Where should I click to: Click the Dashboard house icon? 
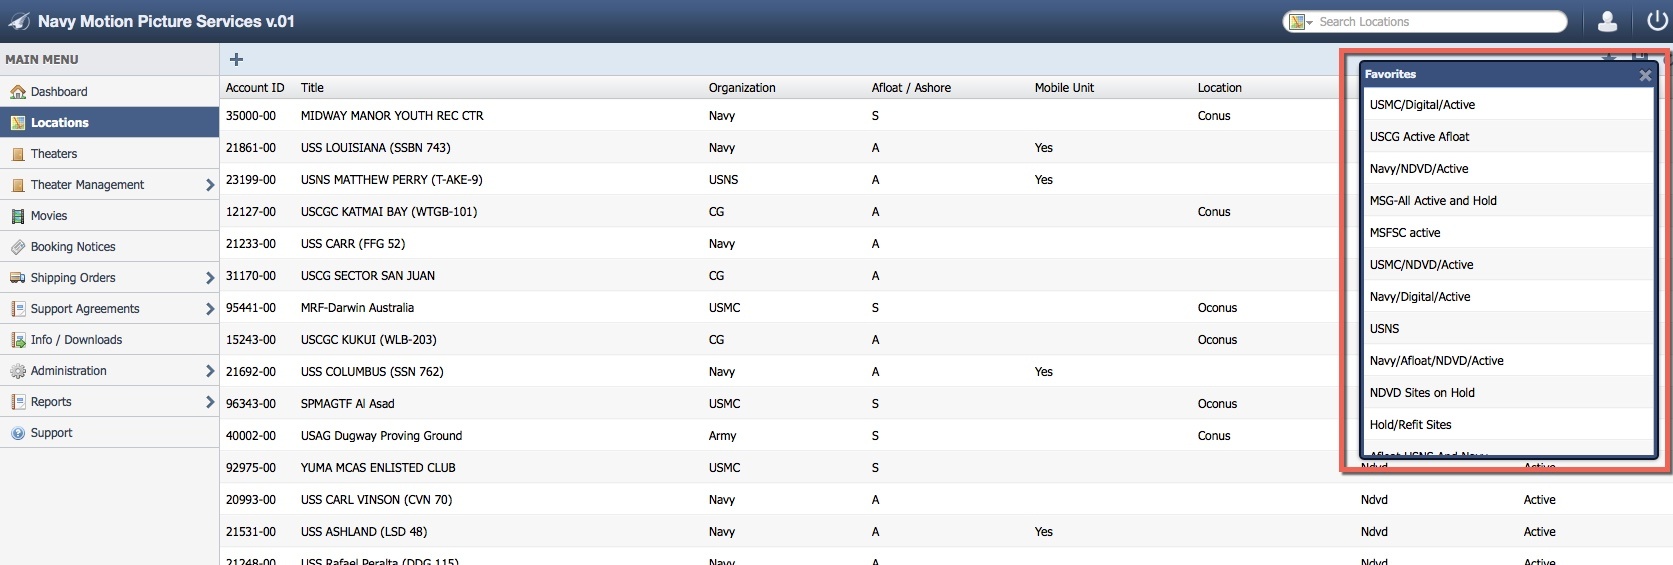coord(17,92)
